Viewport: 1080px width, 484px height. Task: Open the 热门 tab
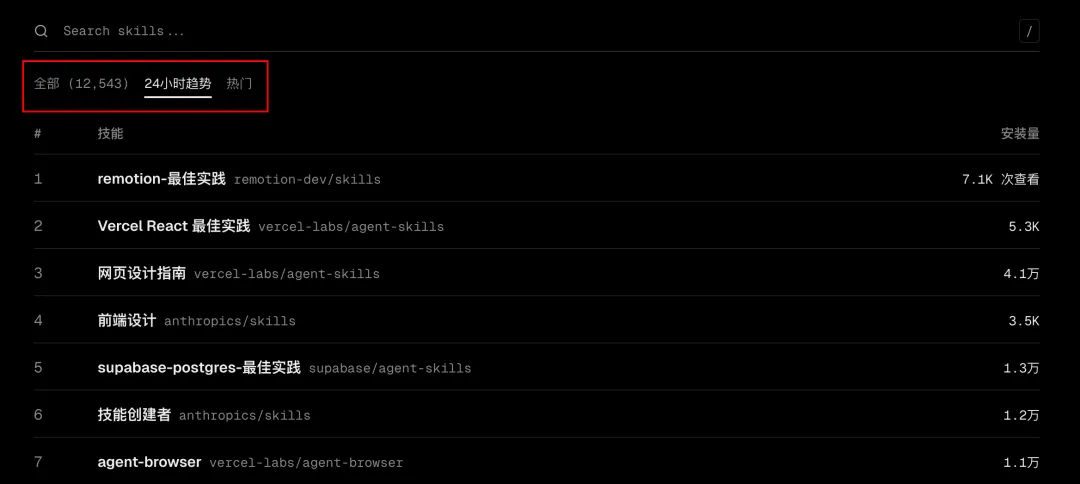click(239, 84)
